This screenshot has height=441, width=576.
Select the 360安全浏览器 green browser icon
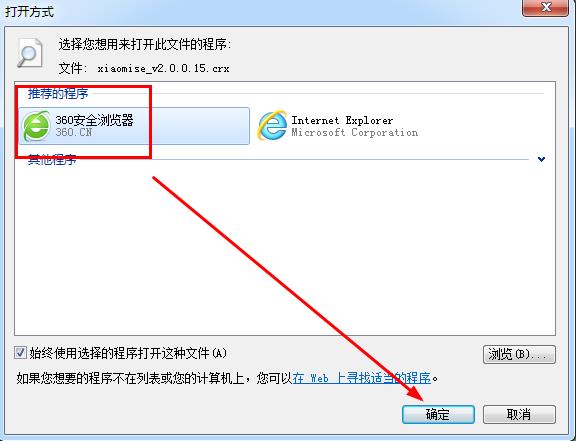click(x=36, y=126)
